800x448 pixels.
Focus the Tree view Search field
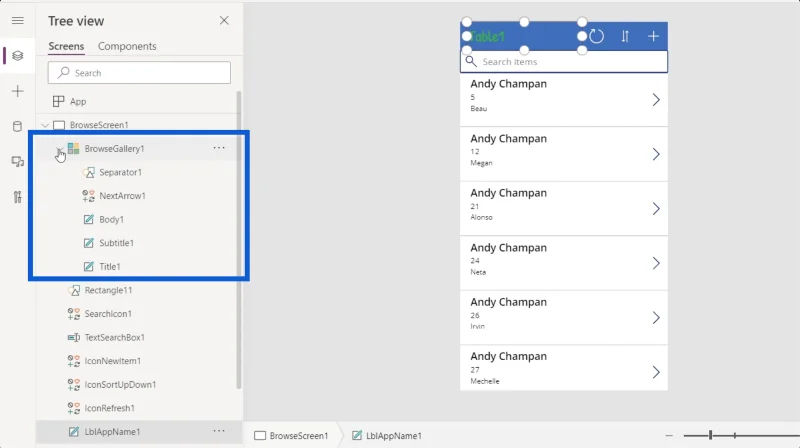[139, 73]
